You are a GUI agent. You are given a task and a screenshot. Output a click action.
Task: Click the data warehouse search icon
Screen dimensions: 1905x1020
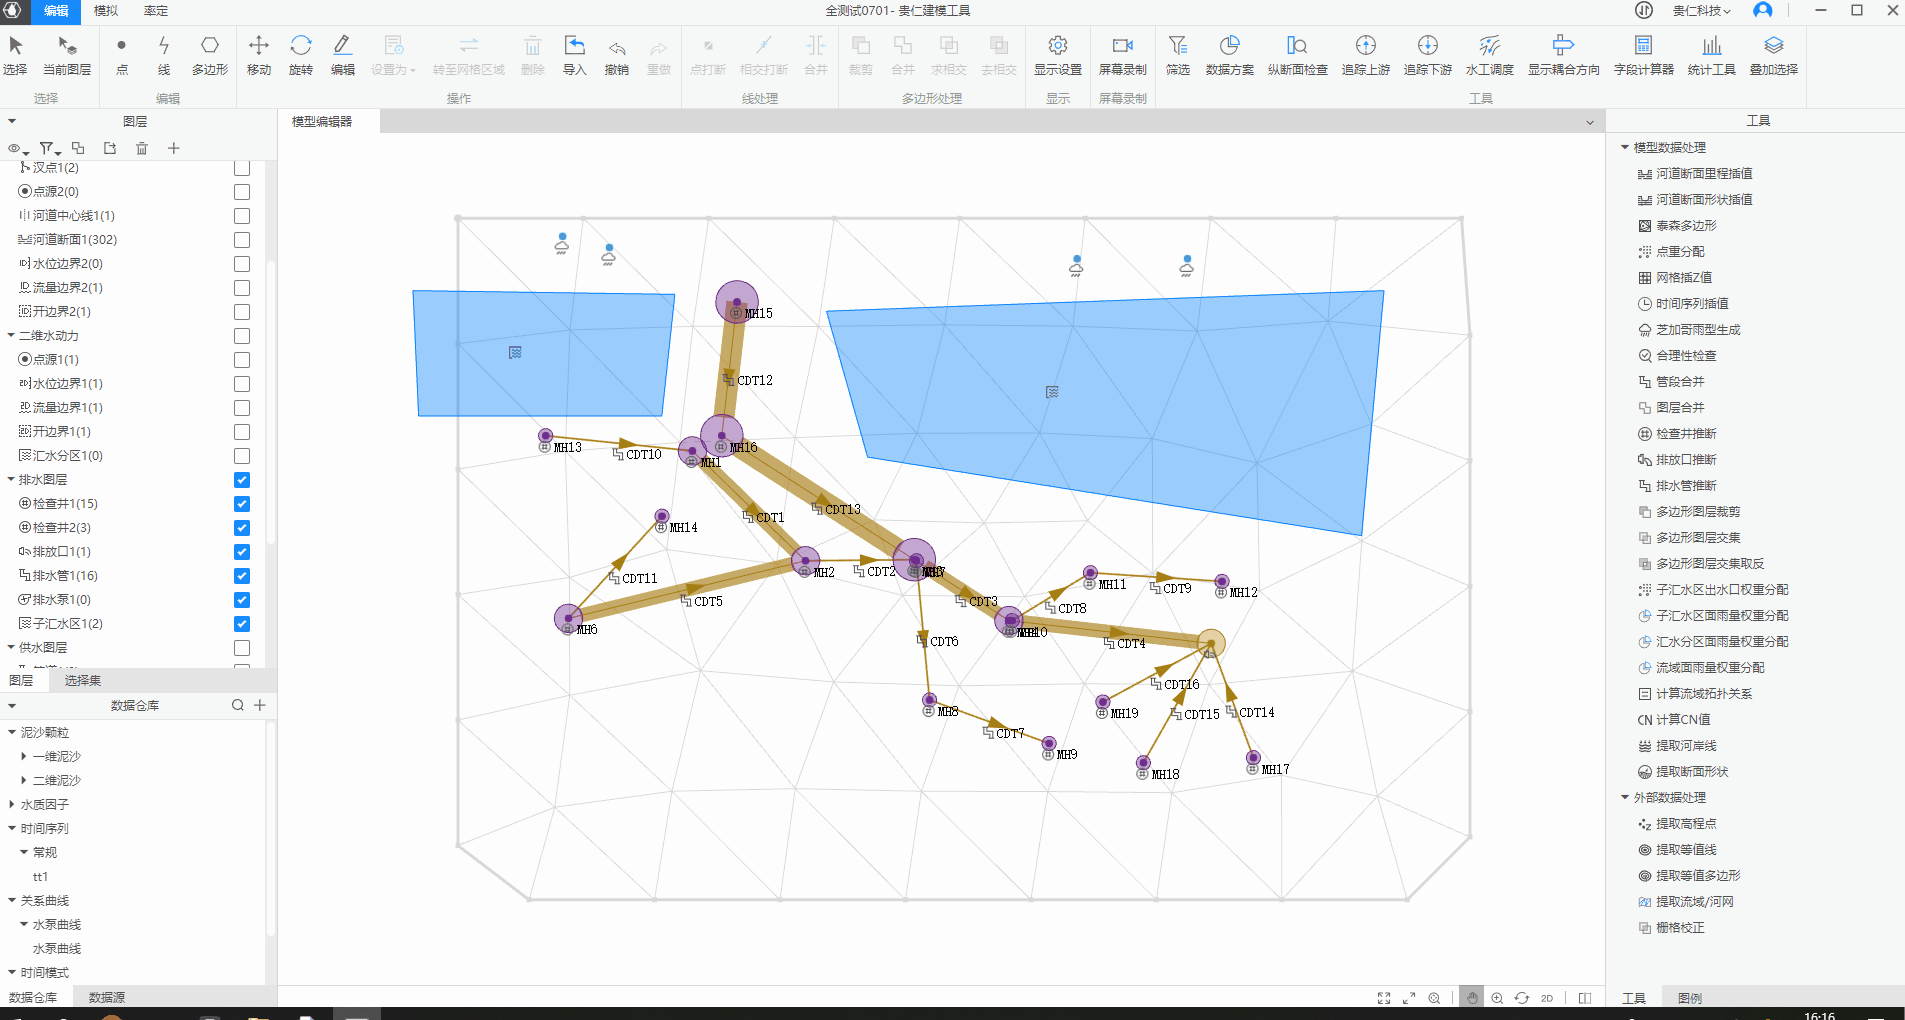238,705
